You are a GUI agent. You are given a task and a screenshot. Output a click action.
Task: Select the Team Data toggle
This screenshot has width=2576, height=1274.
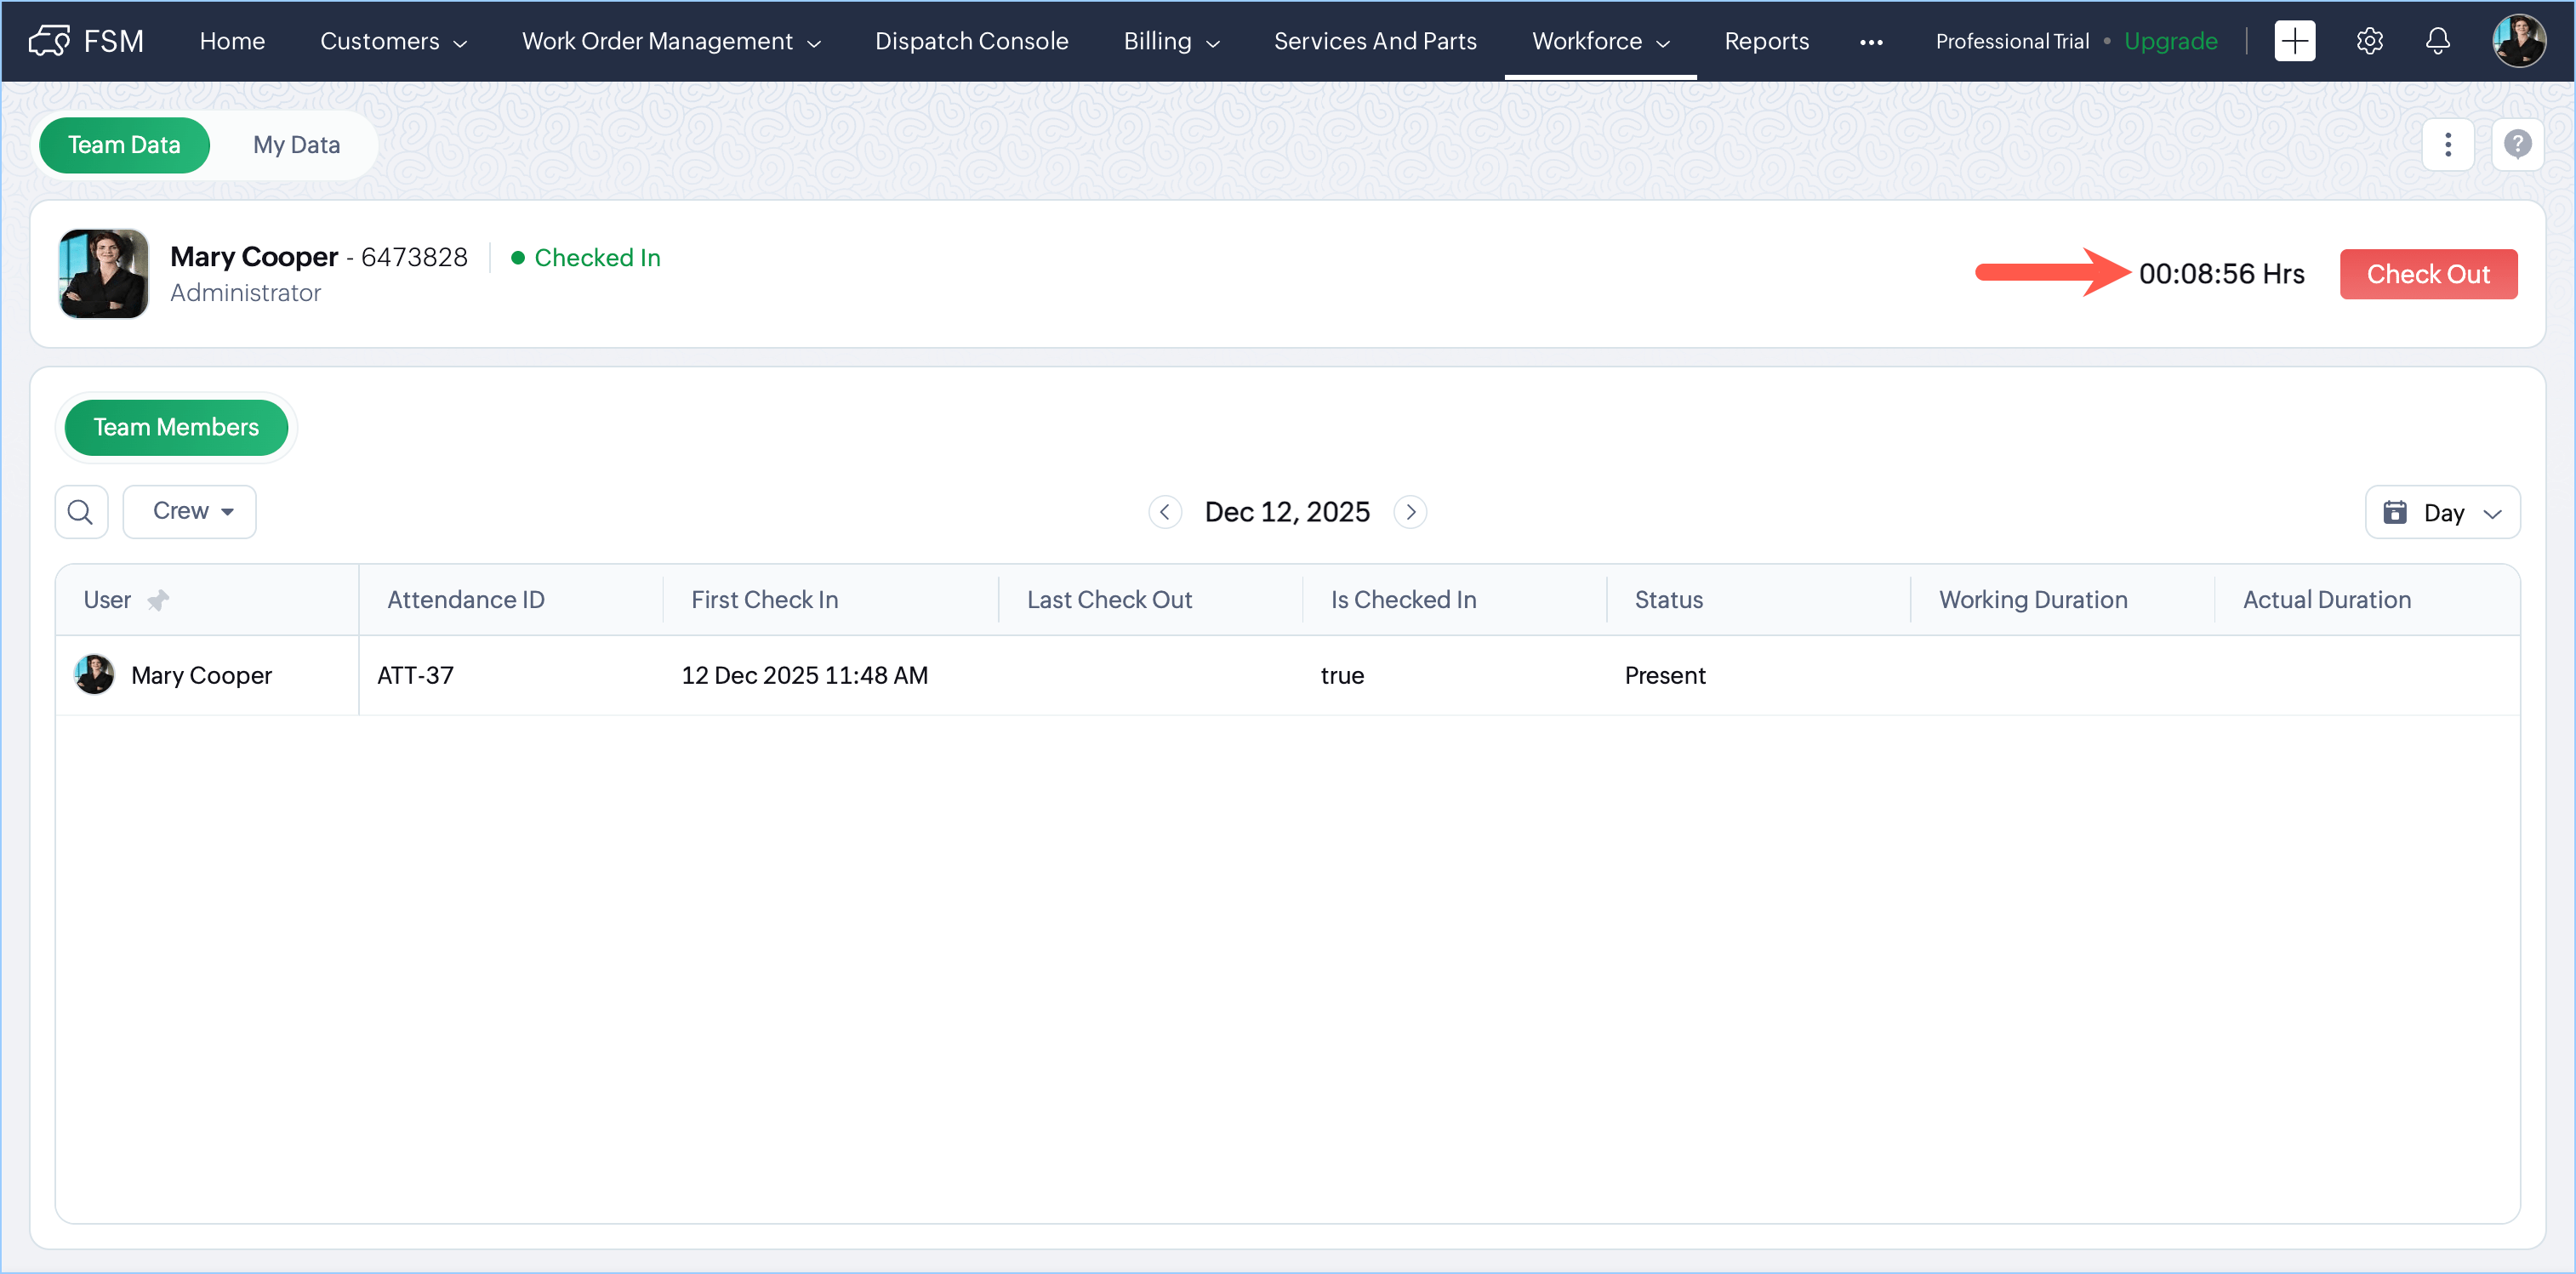pos(124,145)
